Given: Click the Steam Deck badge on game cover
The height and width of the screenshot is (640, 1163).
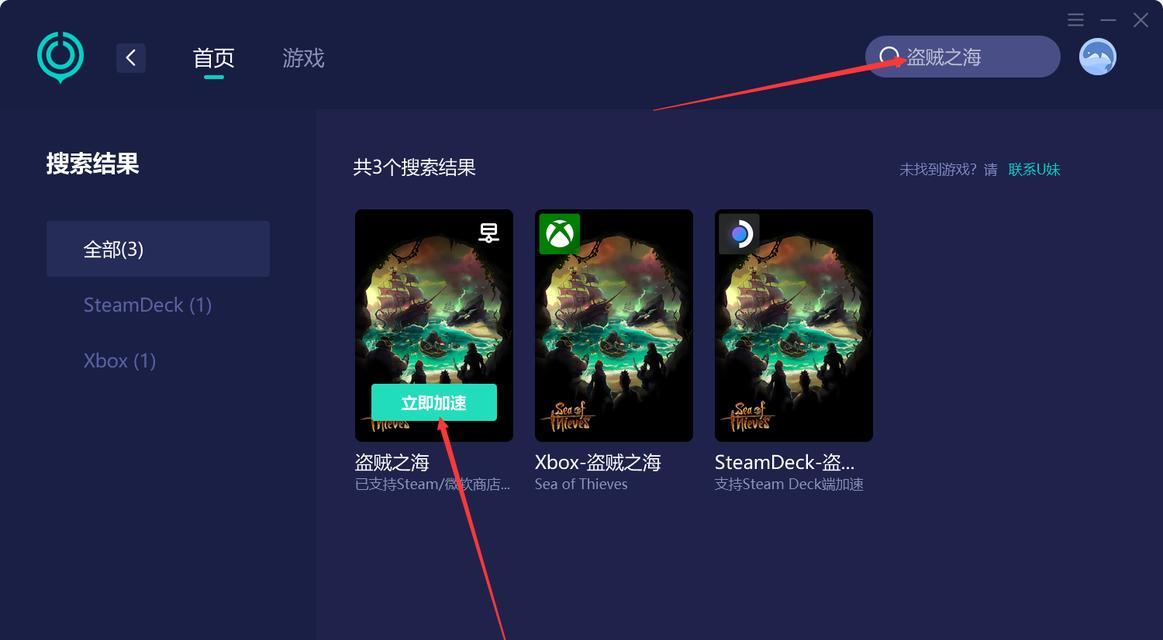Looking at the screenshot, I should [739, 234].
